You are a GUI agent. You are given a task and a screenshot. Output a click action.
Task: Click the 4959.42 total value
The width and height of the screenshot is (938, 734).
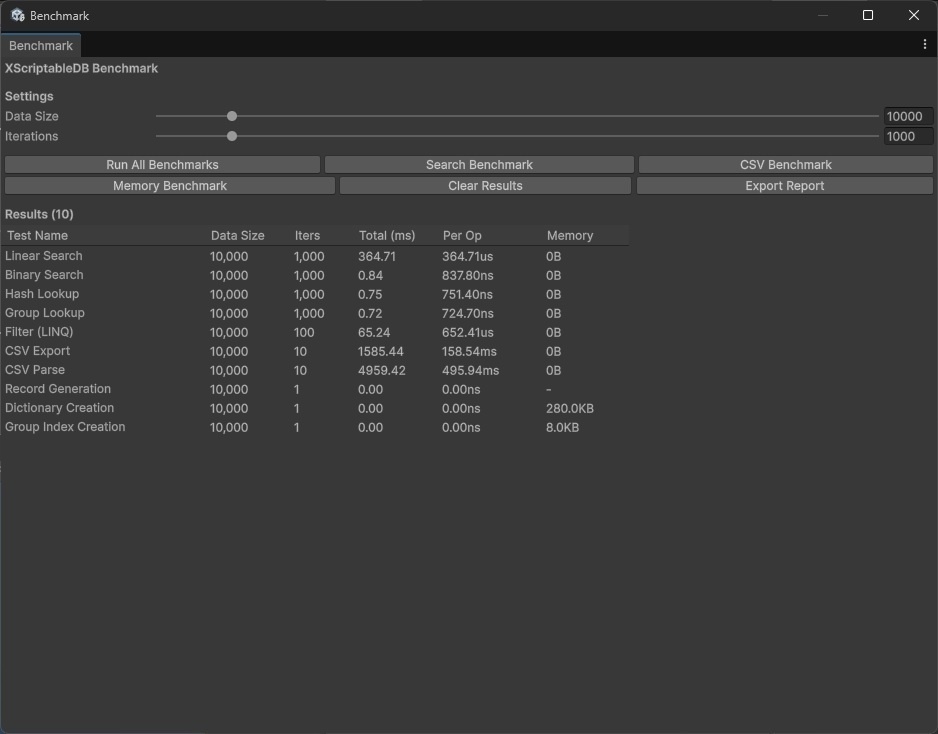pos(382,371)
